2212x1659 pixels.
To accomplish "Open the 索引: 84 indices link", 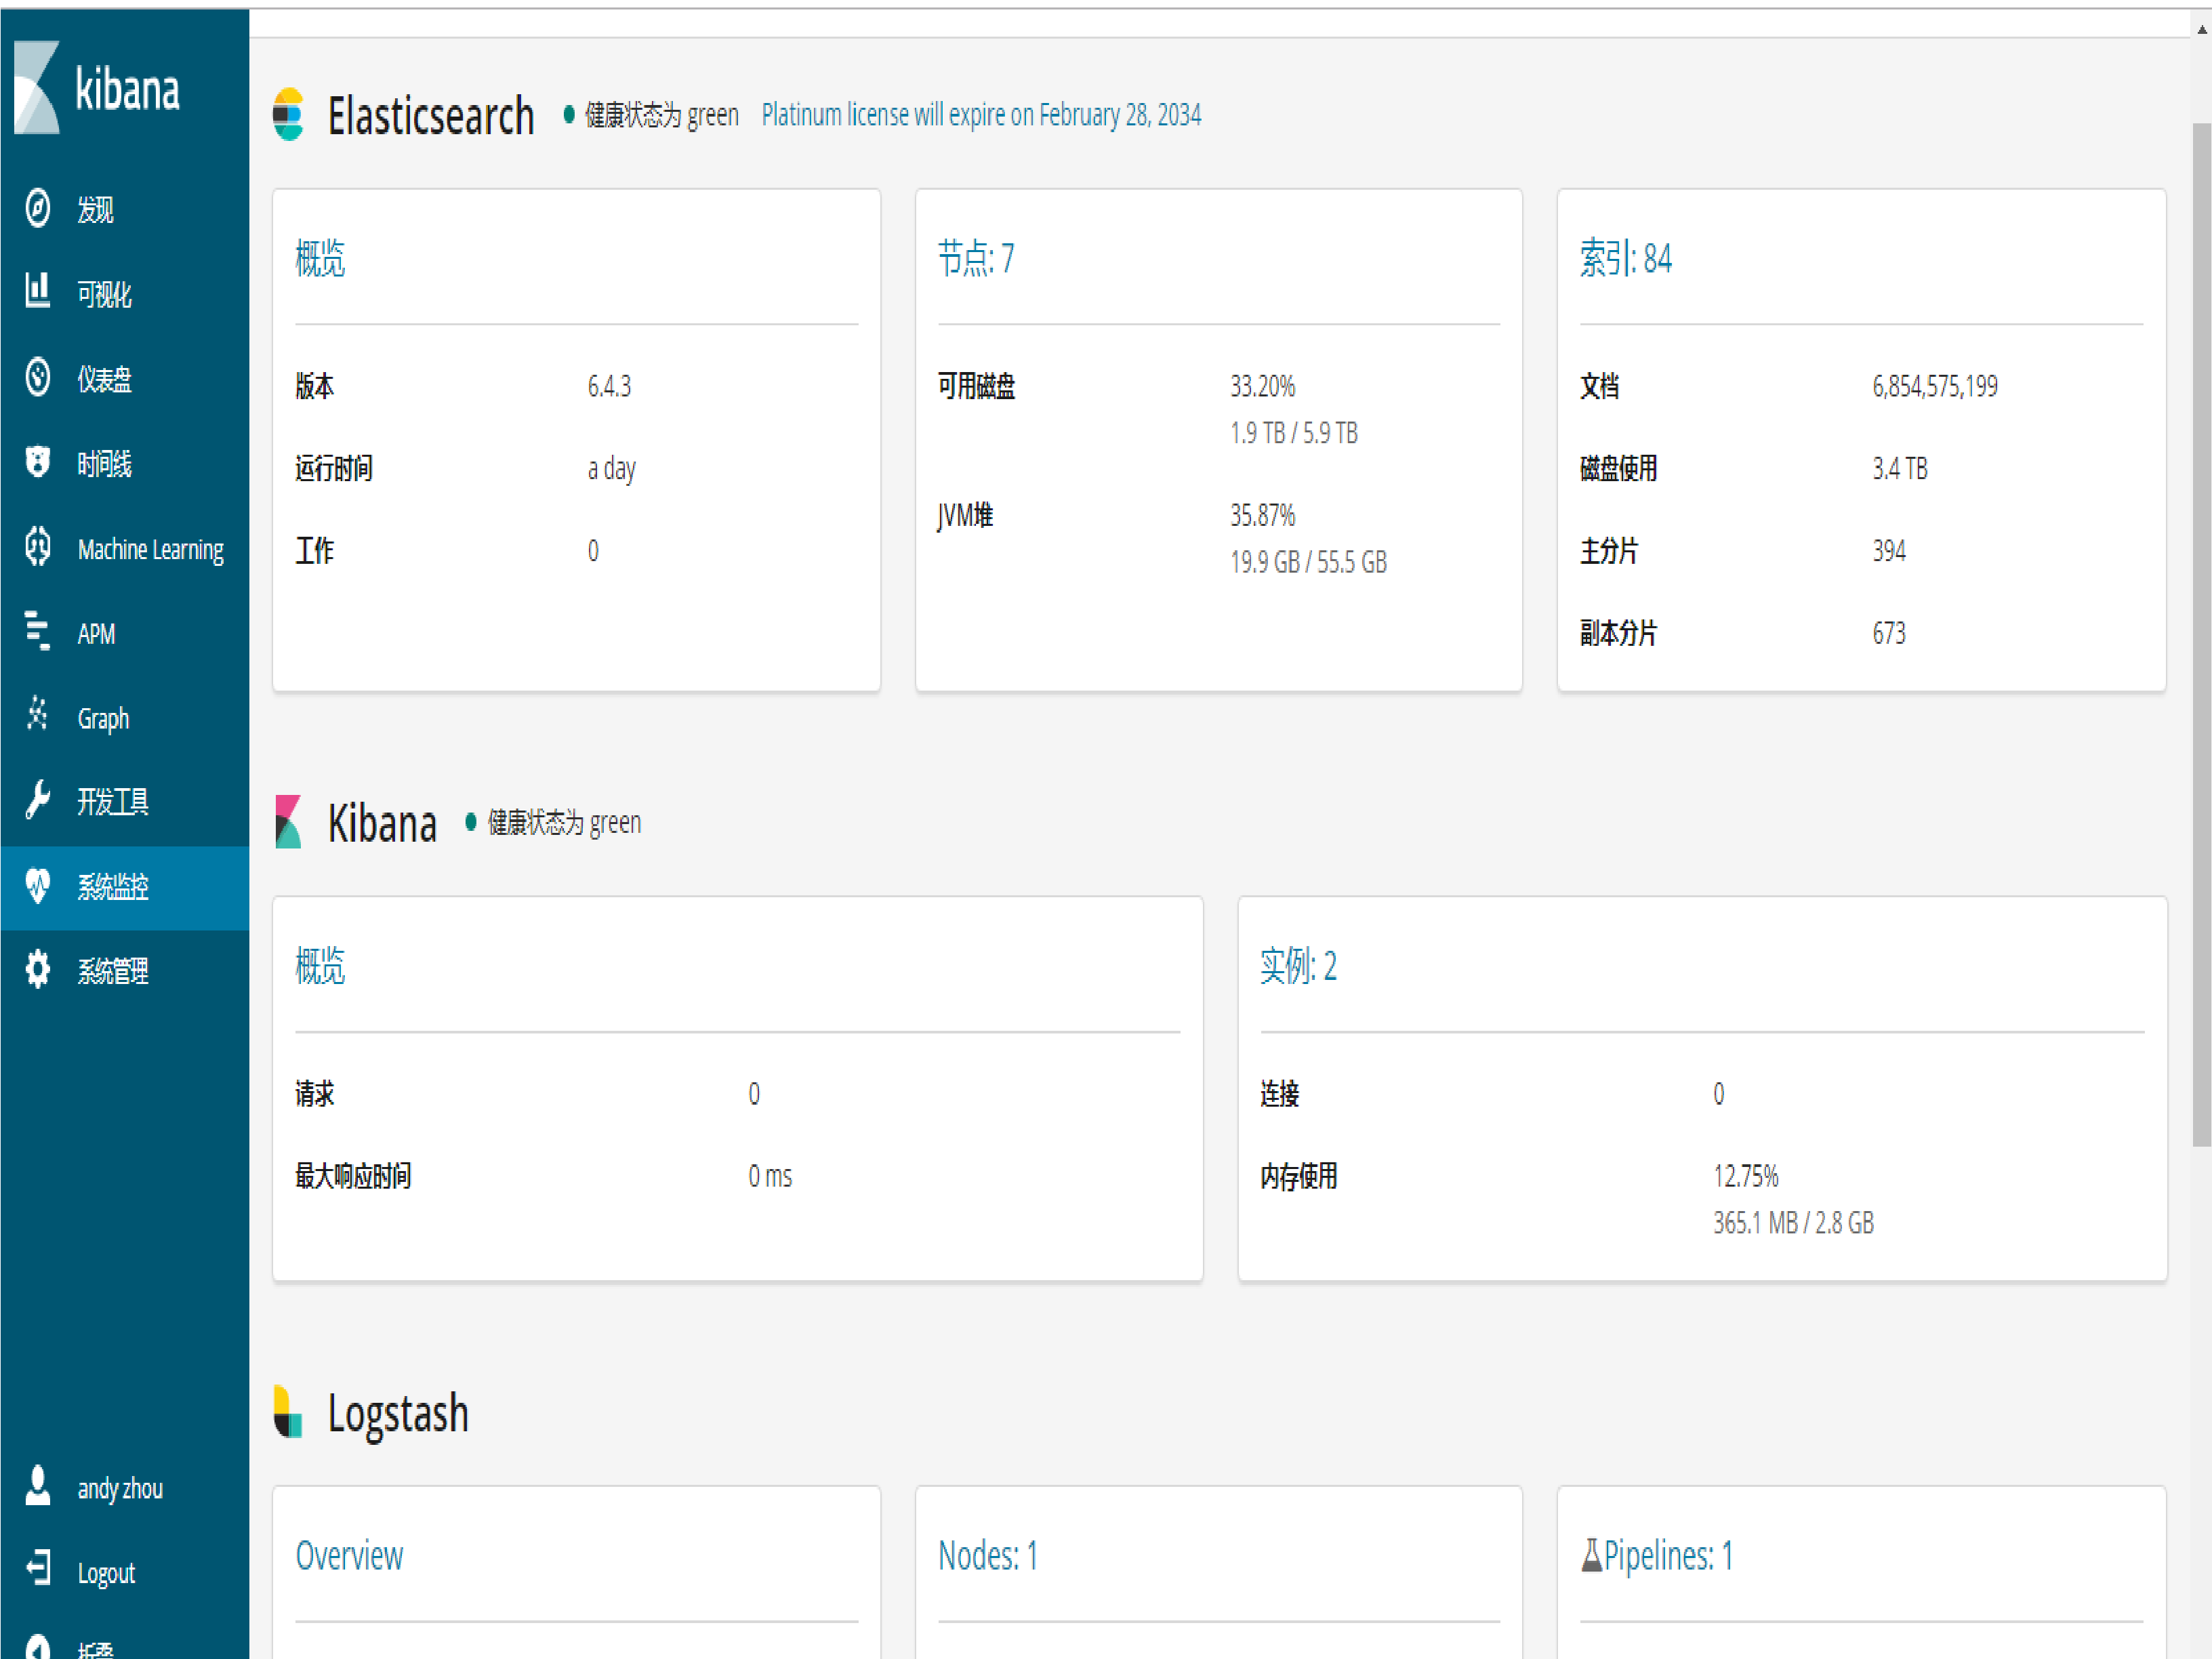I will [x=1626, y=258].
